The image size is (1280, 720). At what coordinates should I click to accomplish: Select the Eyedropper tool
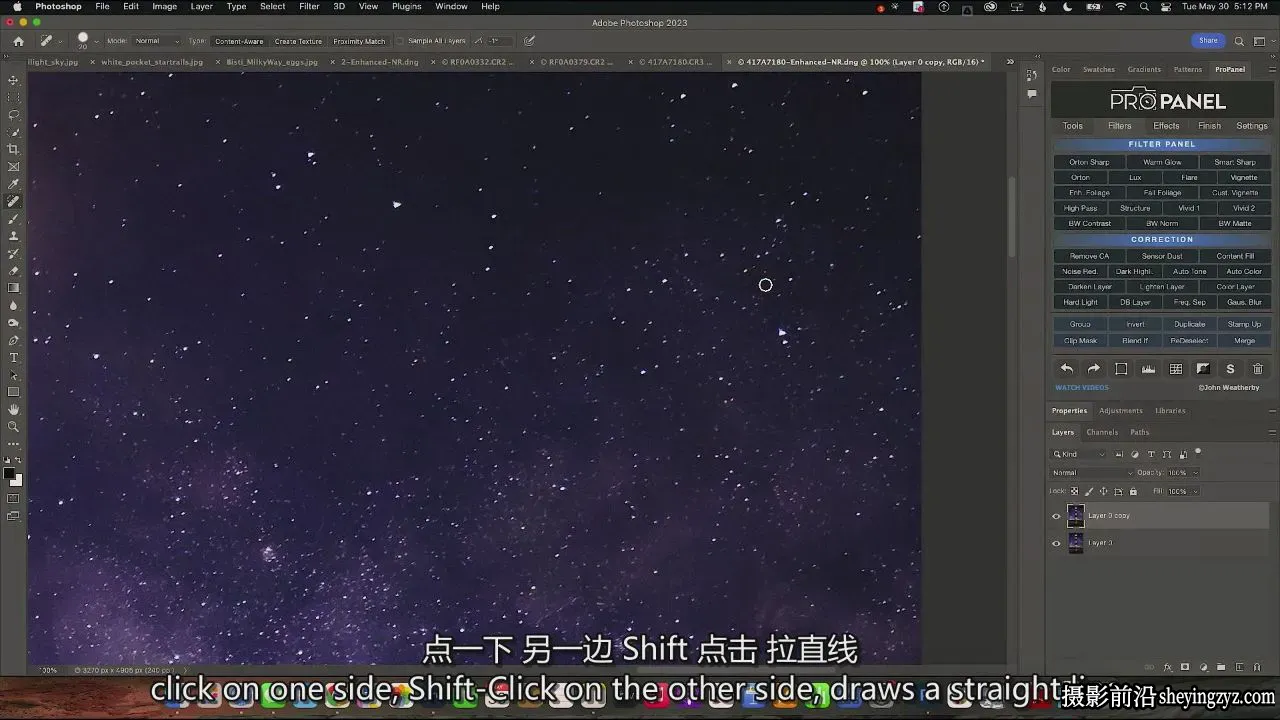coord(13,184)
